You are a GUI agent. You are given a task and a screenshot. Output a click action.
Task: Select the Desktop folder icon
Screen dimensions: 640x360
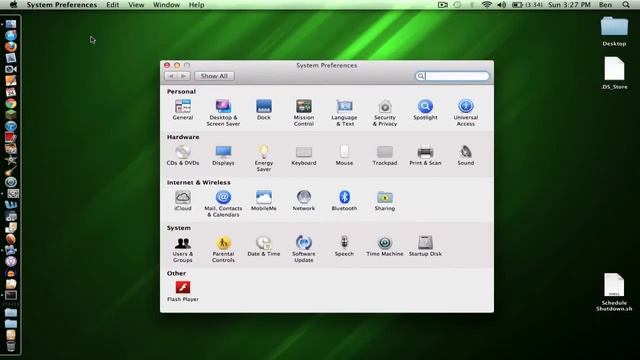pyautogui.click(x=614, y=31)
